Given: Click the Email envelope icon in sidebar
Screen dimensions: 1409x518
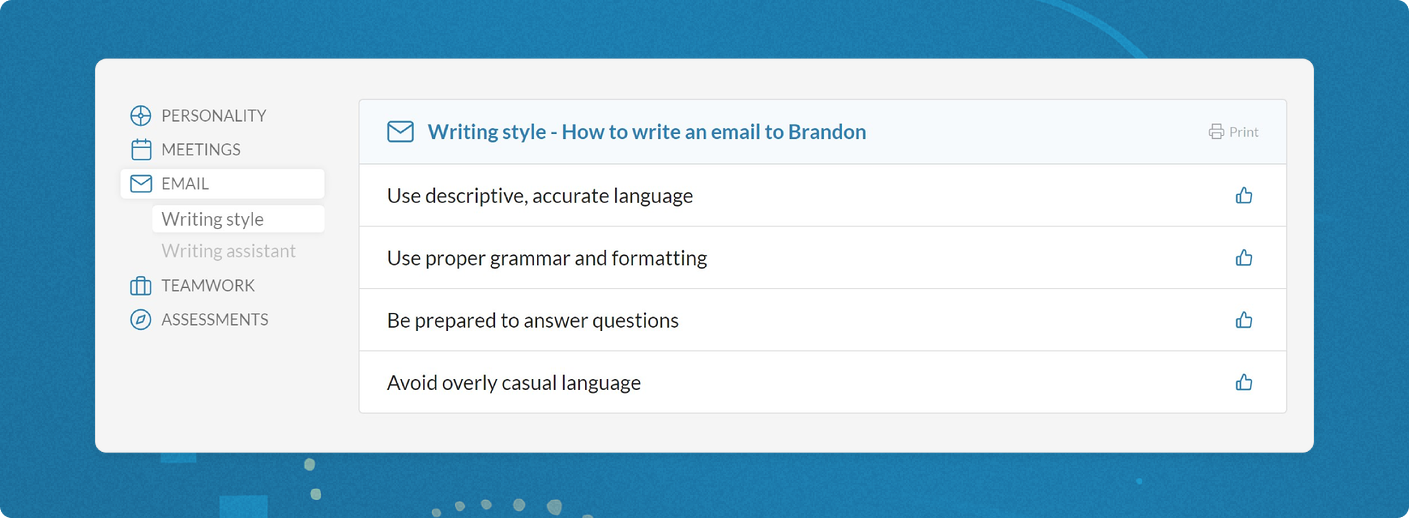Looking at the screenshot, I should click(x=141, y=184).
